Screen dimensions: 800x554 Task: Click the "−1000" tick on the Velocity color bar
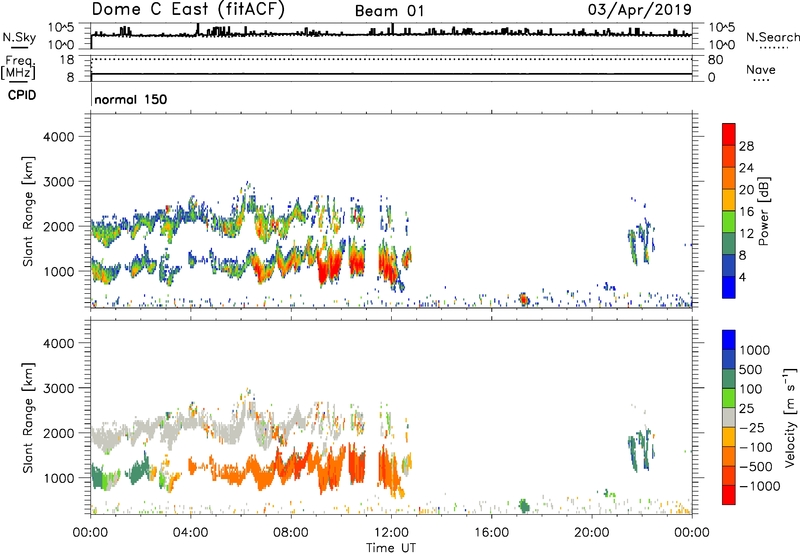[x=759, y=486]
